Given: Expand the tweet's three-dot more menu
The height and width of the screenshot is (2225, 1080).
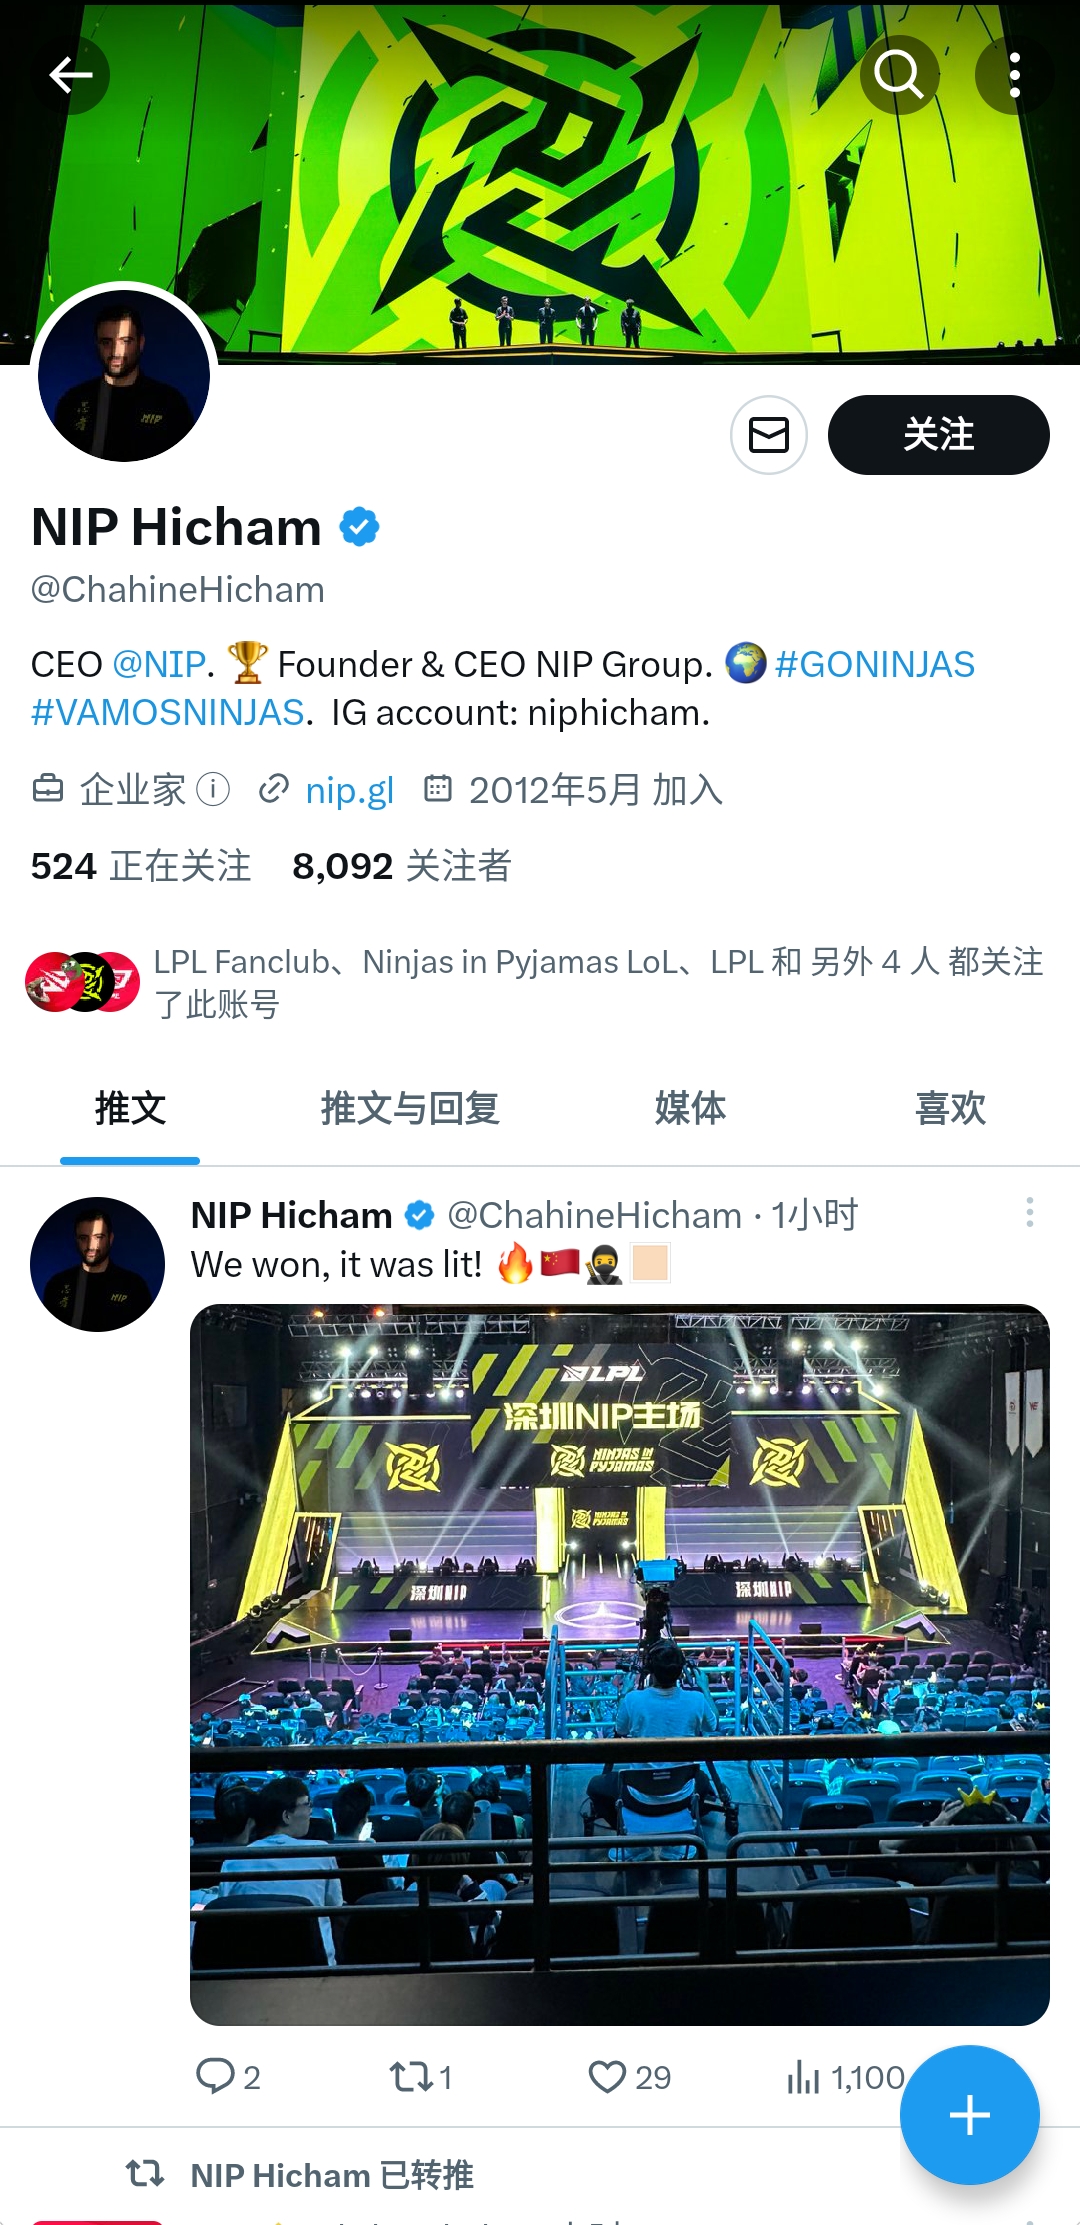Looking at the screenshot, I should [x=1029, y=1213].
